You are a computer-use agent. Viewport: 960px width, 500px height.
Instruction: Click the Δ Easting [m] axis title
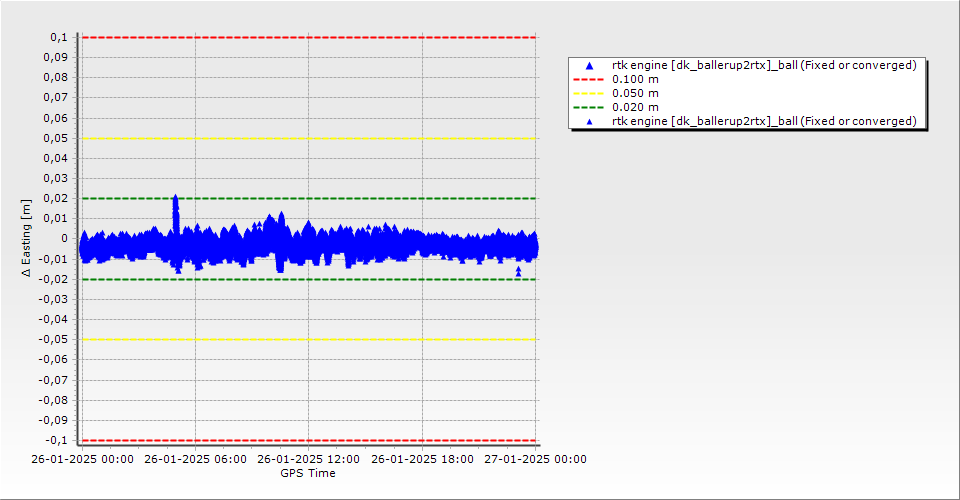[26, 238]
